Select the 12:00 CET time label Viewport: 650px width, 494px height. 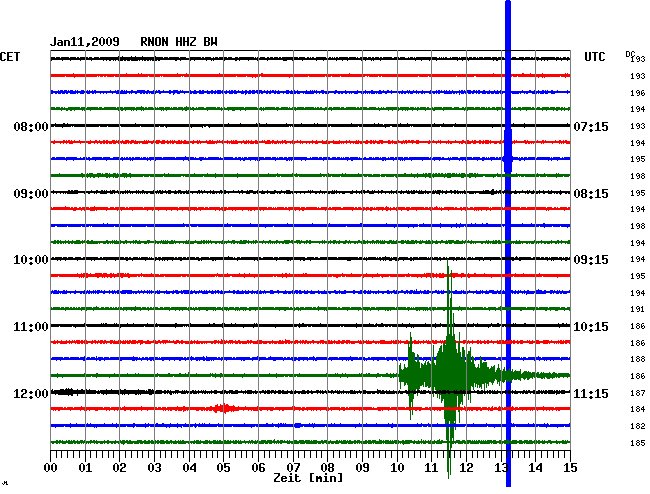click(x=31, y=393)
